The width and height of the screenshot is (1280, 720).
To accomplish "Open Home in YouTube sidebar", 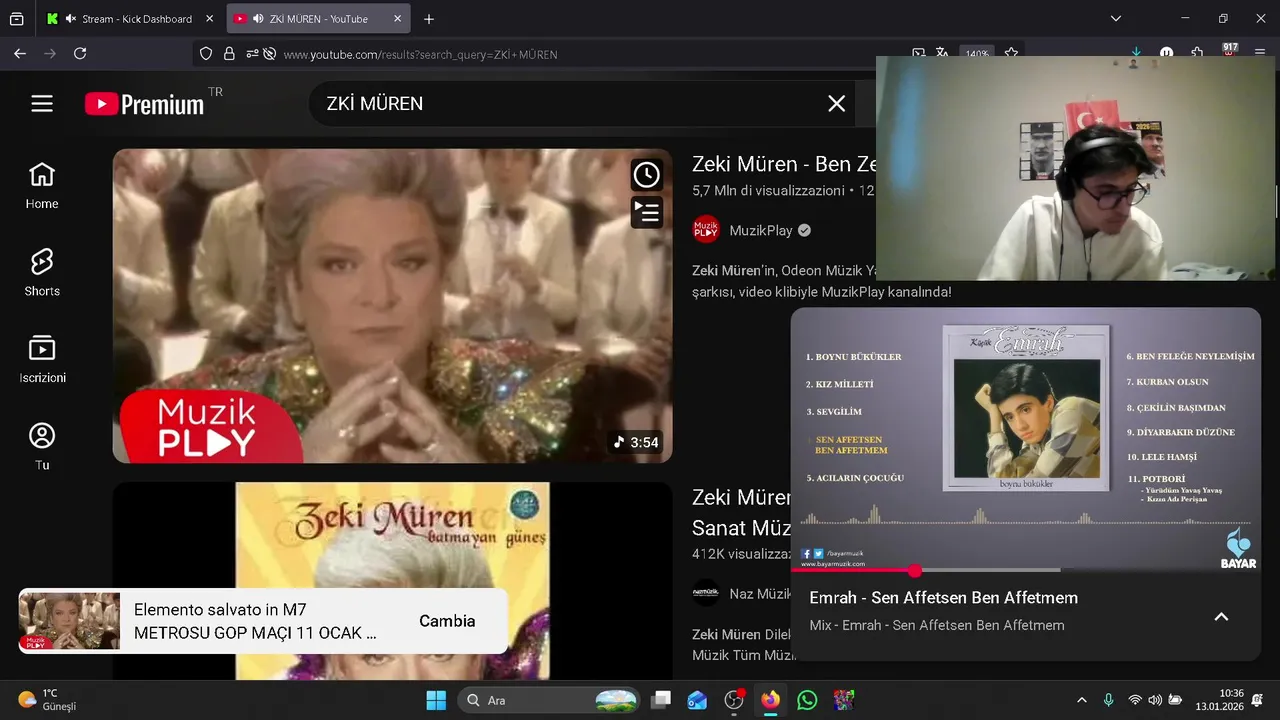I will pyautogui.click(x=42, y=186).
